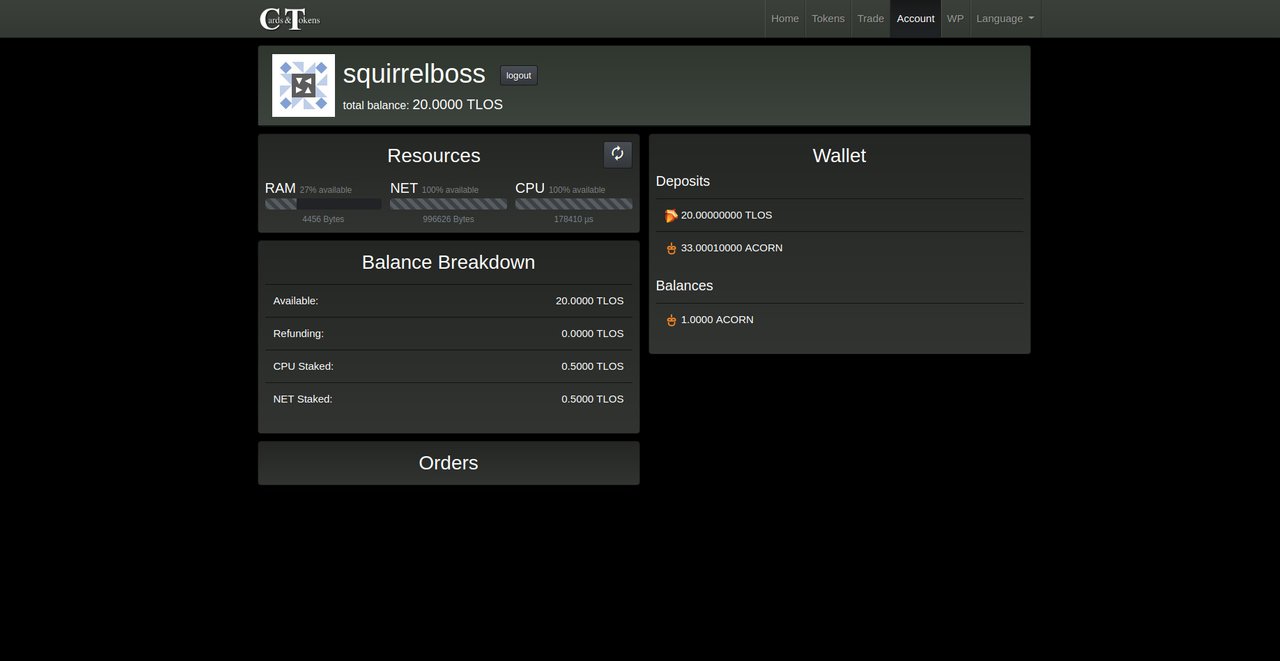The width and height of the screenshot is (1280, 661).
Task: Select the Available: row label
Action: 296,301
